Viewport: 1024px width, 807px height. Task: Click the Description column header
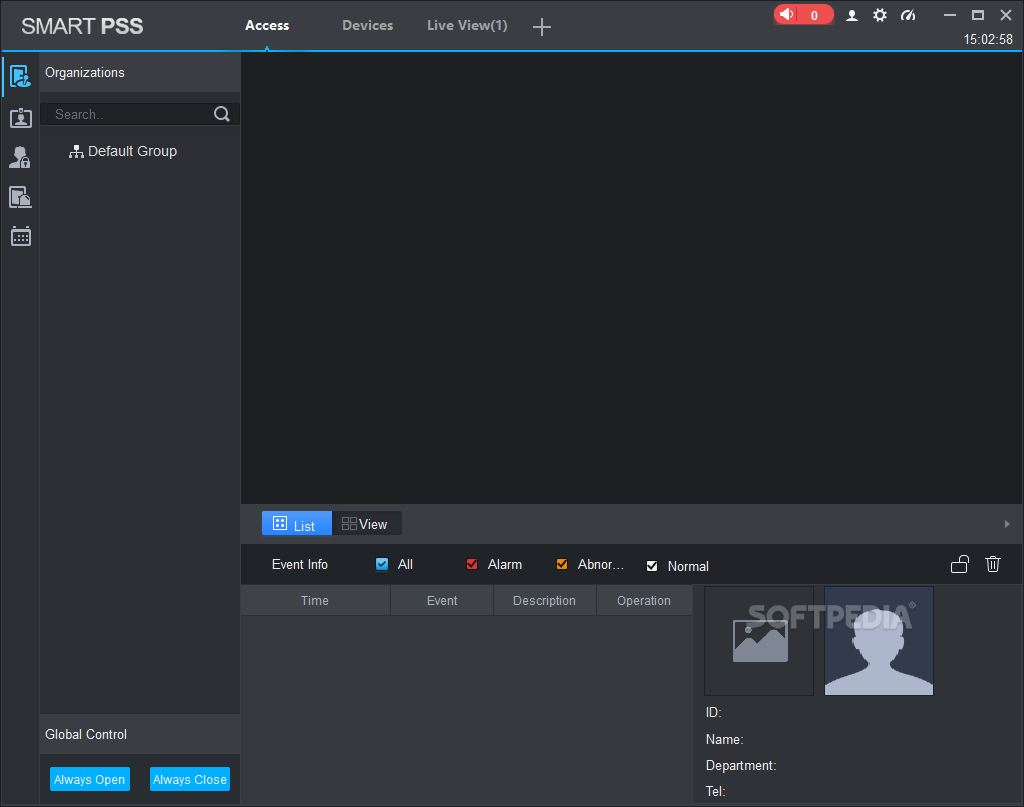click(x=545, y=601)
